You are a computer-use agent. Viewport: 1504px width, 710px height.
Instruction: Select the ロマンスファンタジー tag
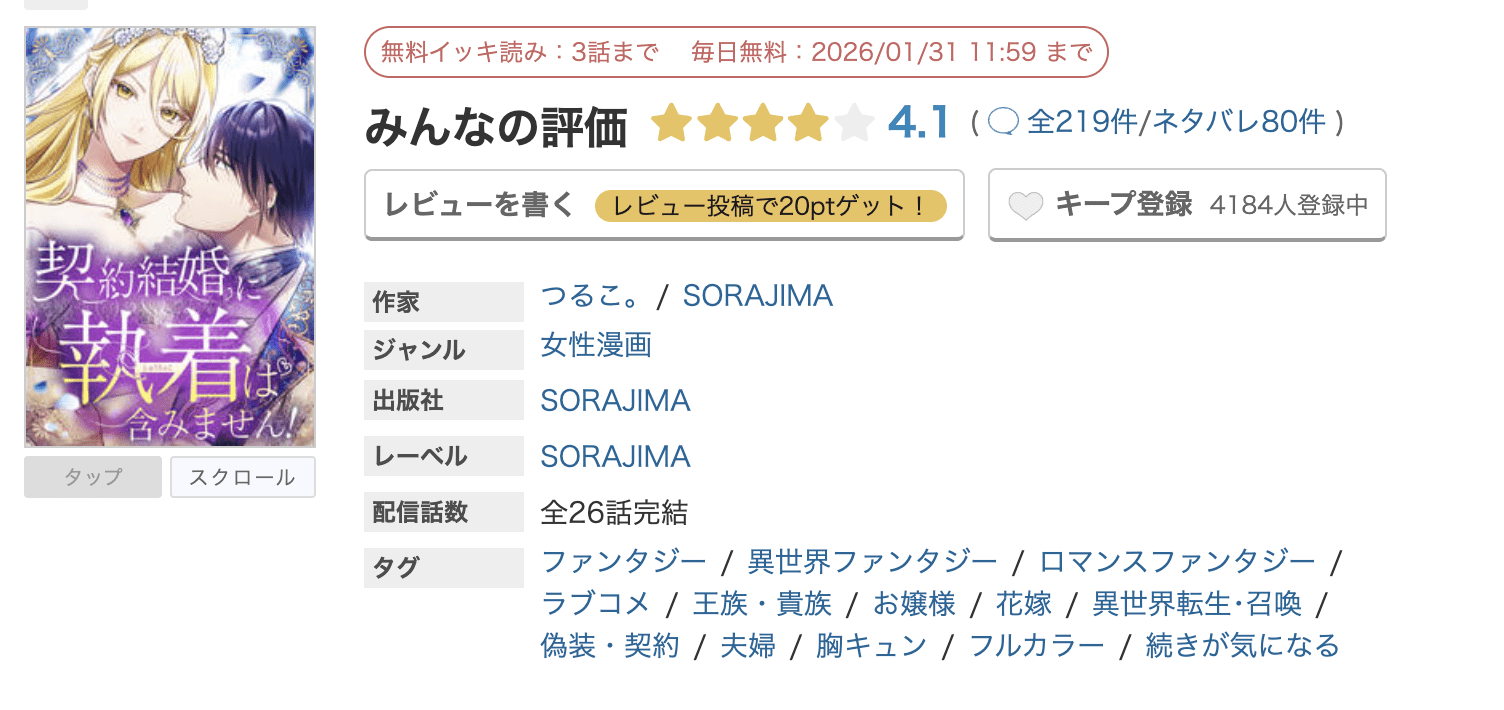[x=1177, y=562]
